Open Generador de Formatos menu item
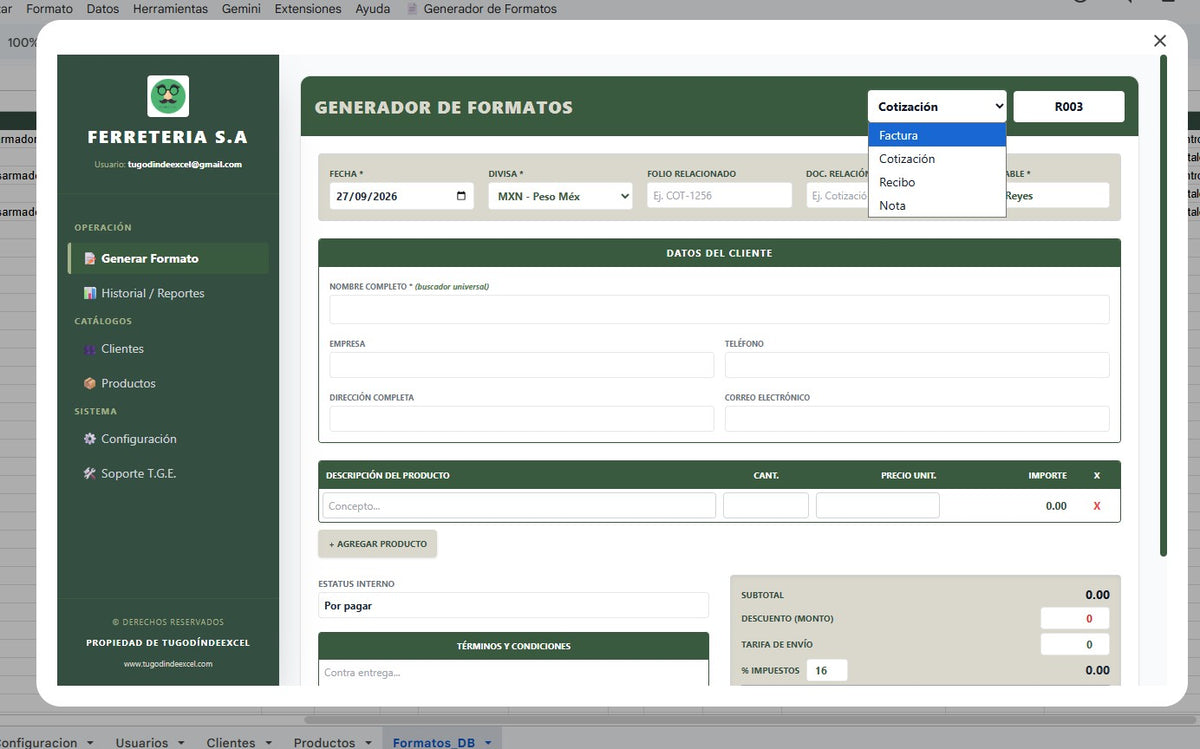1200x749 pixels. (490, 9)
